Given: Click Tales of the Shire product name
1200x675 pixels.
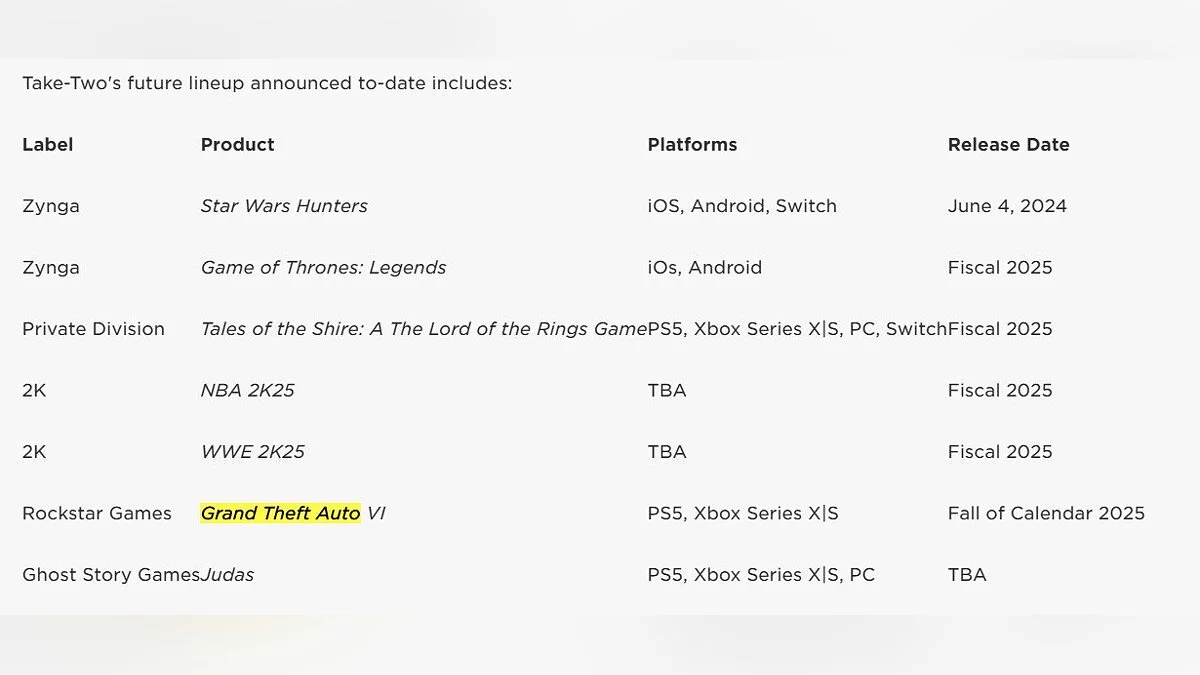Looking at the screenshot, I should point(423,329).
